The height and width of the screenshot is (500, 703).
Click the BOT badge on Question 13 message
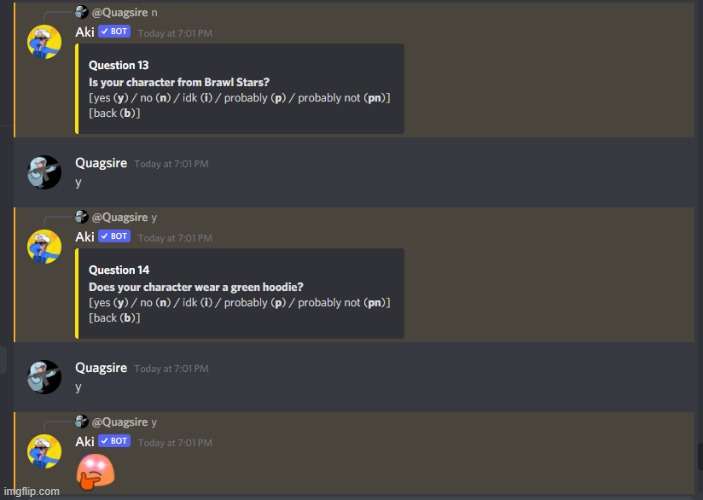point(114,31)
